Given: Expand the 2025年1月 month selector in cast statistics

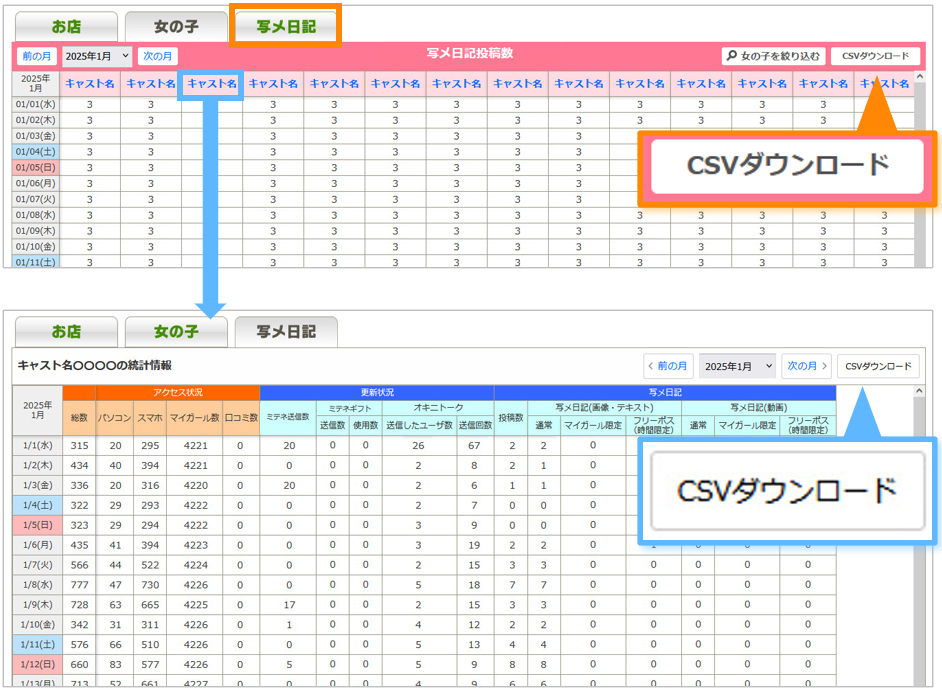Looking at the screenshot, I should point(737,366).
